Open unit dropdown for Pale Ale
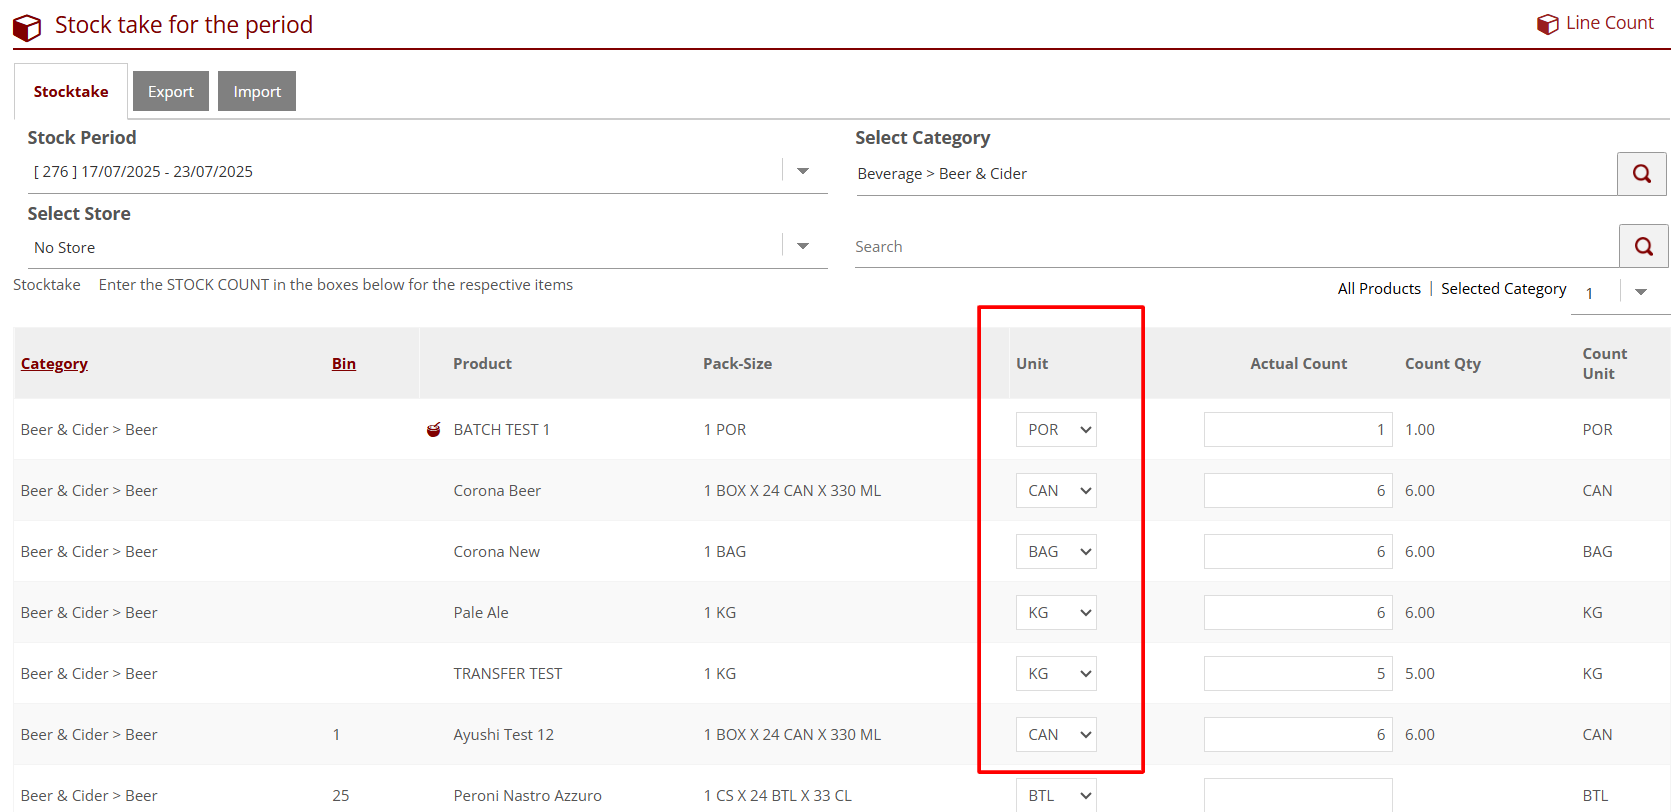The image size is (1674, 812). coord(1055,613)
